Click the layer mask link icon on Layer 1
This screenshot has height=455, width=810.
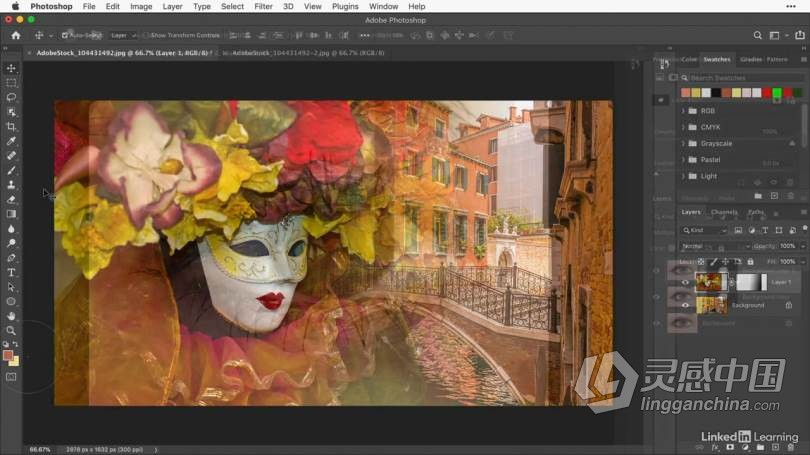point(731,282)
